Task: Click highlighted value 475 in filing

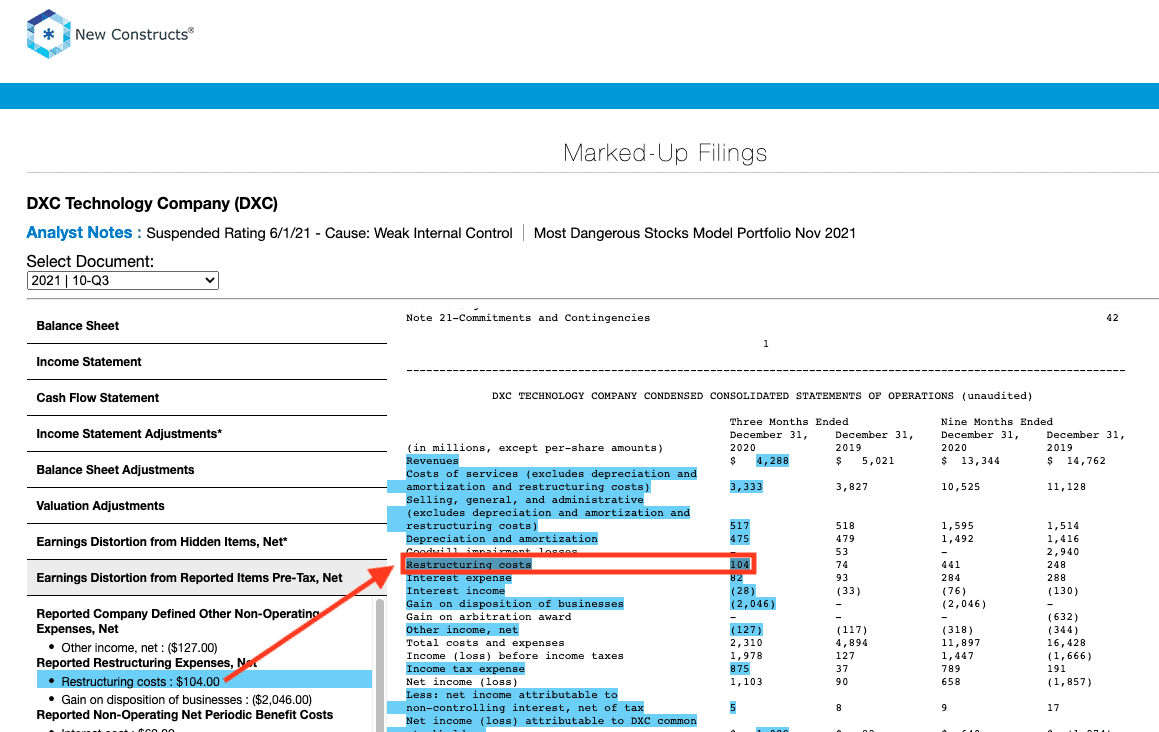Action: click(x=739, y=539)
